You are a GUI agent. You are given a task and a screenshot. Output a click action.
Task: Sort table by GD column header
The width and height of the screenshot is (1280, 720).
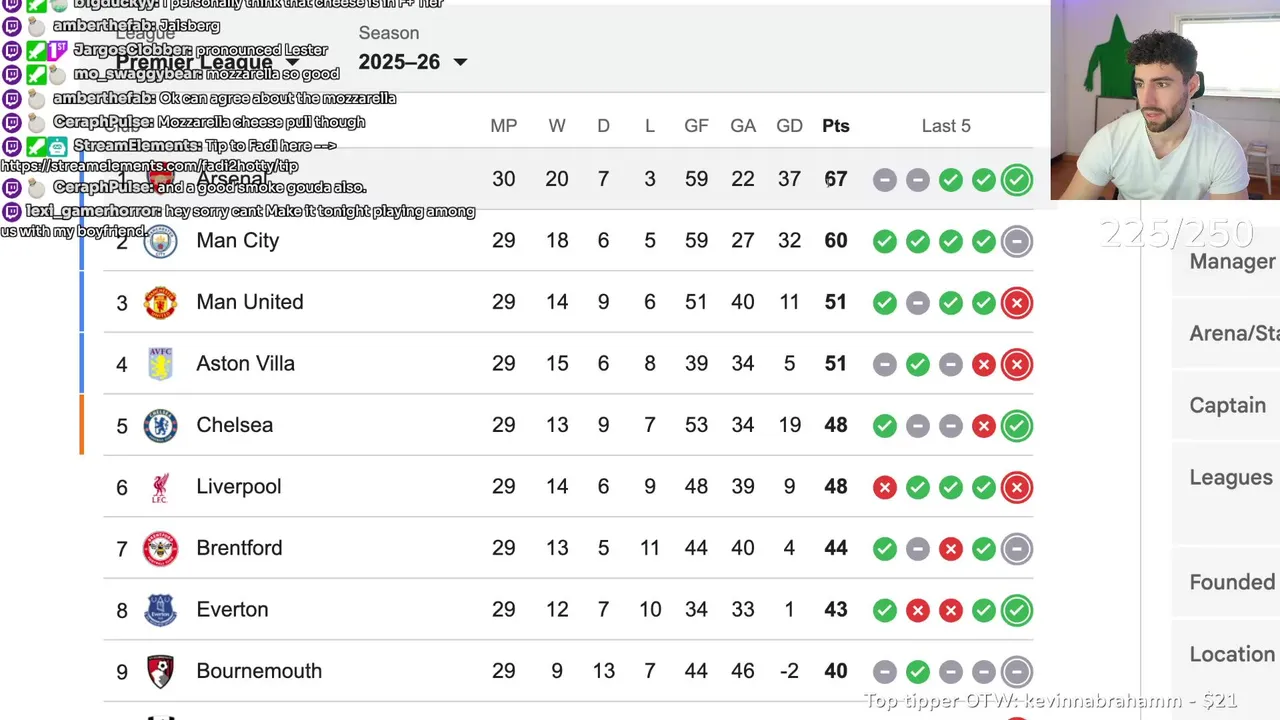789,126
